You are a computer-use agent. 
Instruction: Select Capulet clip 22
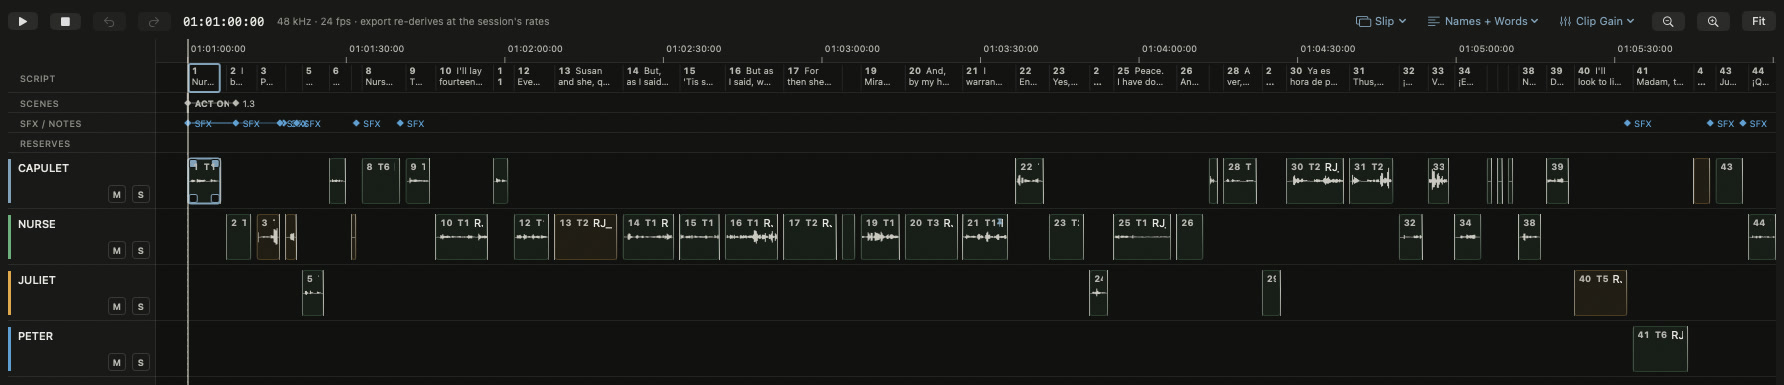pyautogui.click(x=1029, y=181)
